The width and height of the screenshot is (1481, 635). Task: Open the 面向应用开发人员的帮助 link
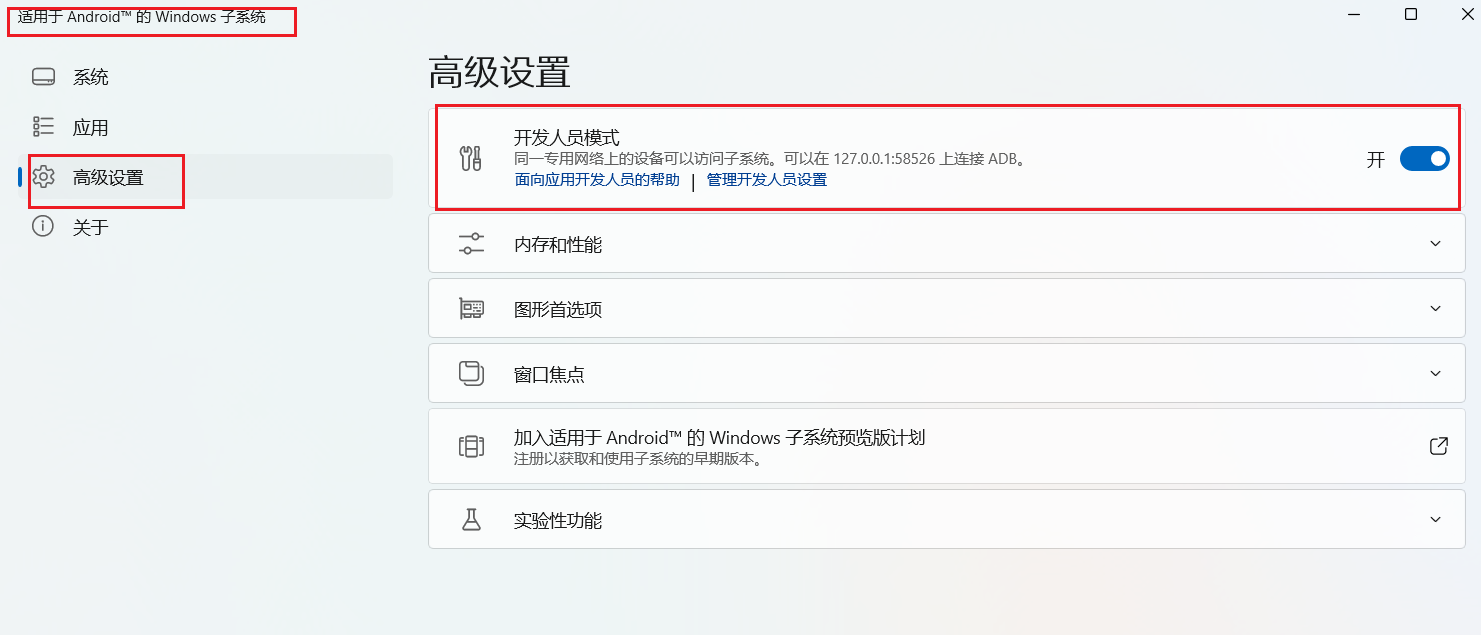(597, 180)
